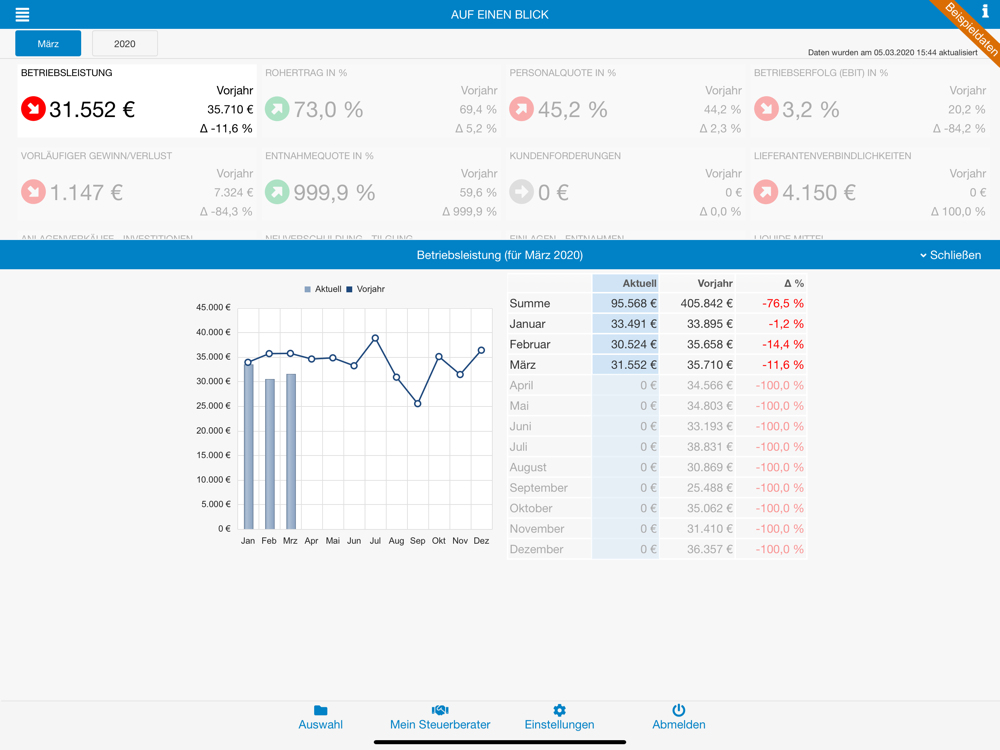Tap the green arrow icon for Rohertrag
This screenshot has height=750, width=1000.
click(277, 109)
